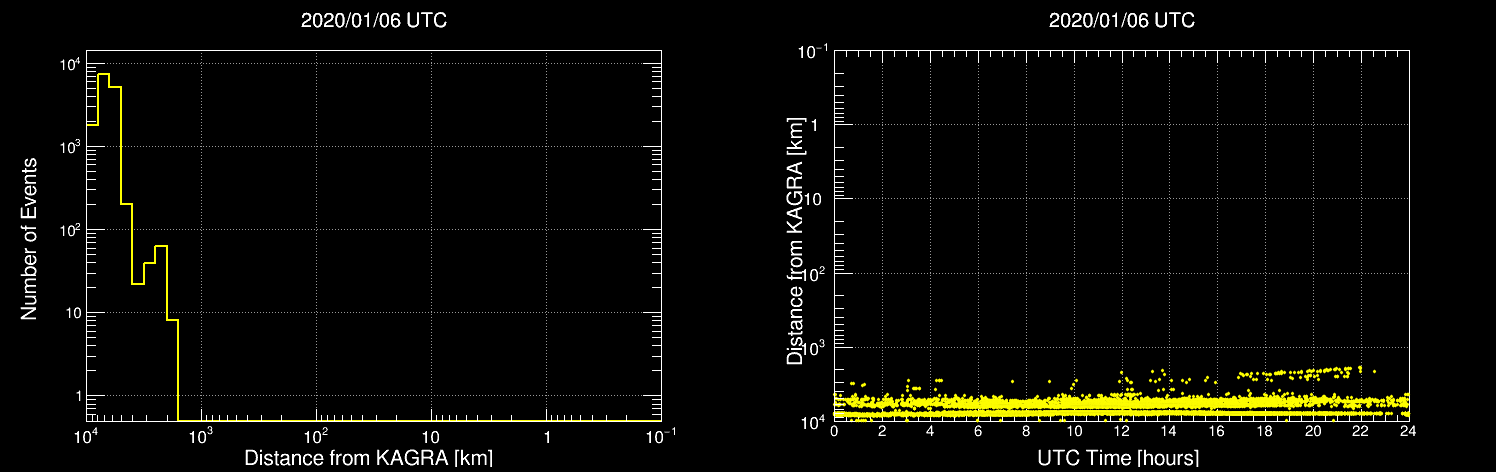Click the UTC time tick label 6
Viewport: 1496px width, 472px height.
click(978, 430)
